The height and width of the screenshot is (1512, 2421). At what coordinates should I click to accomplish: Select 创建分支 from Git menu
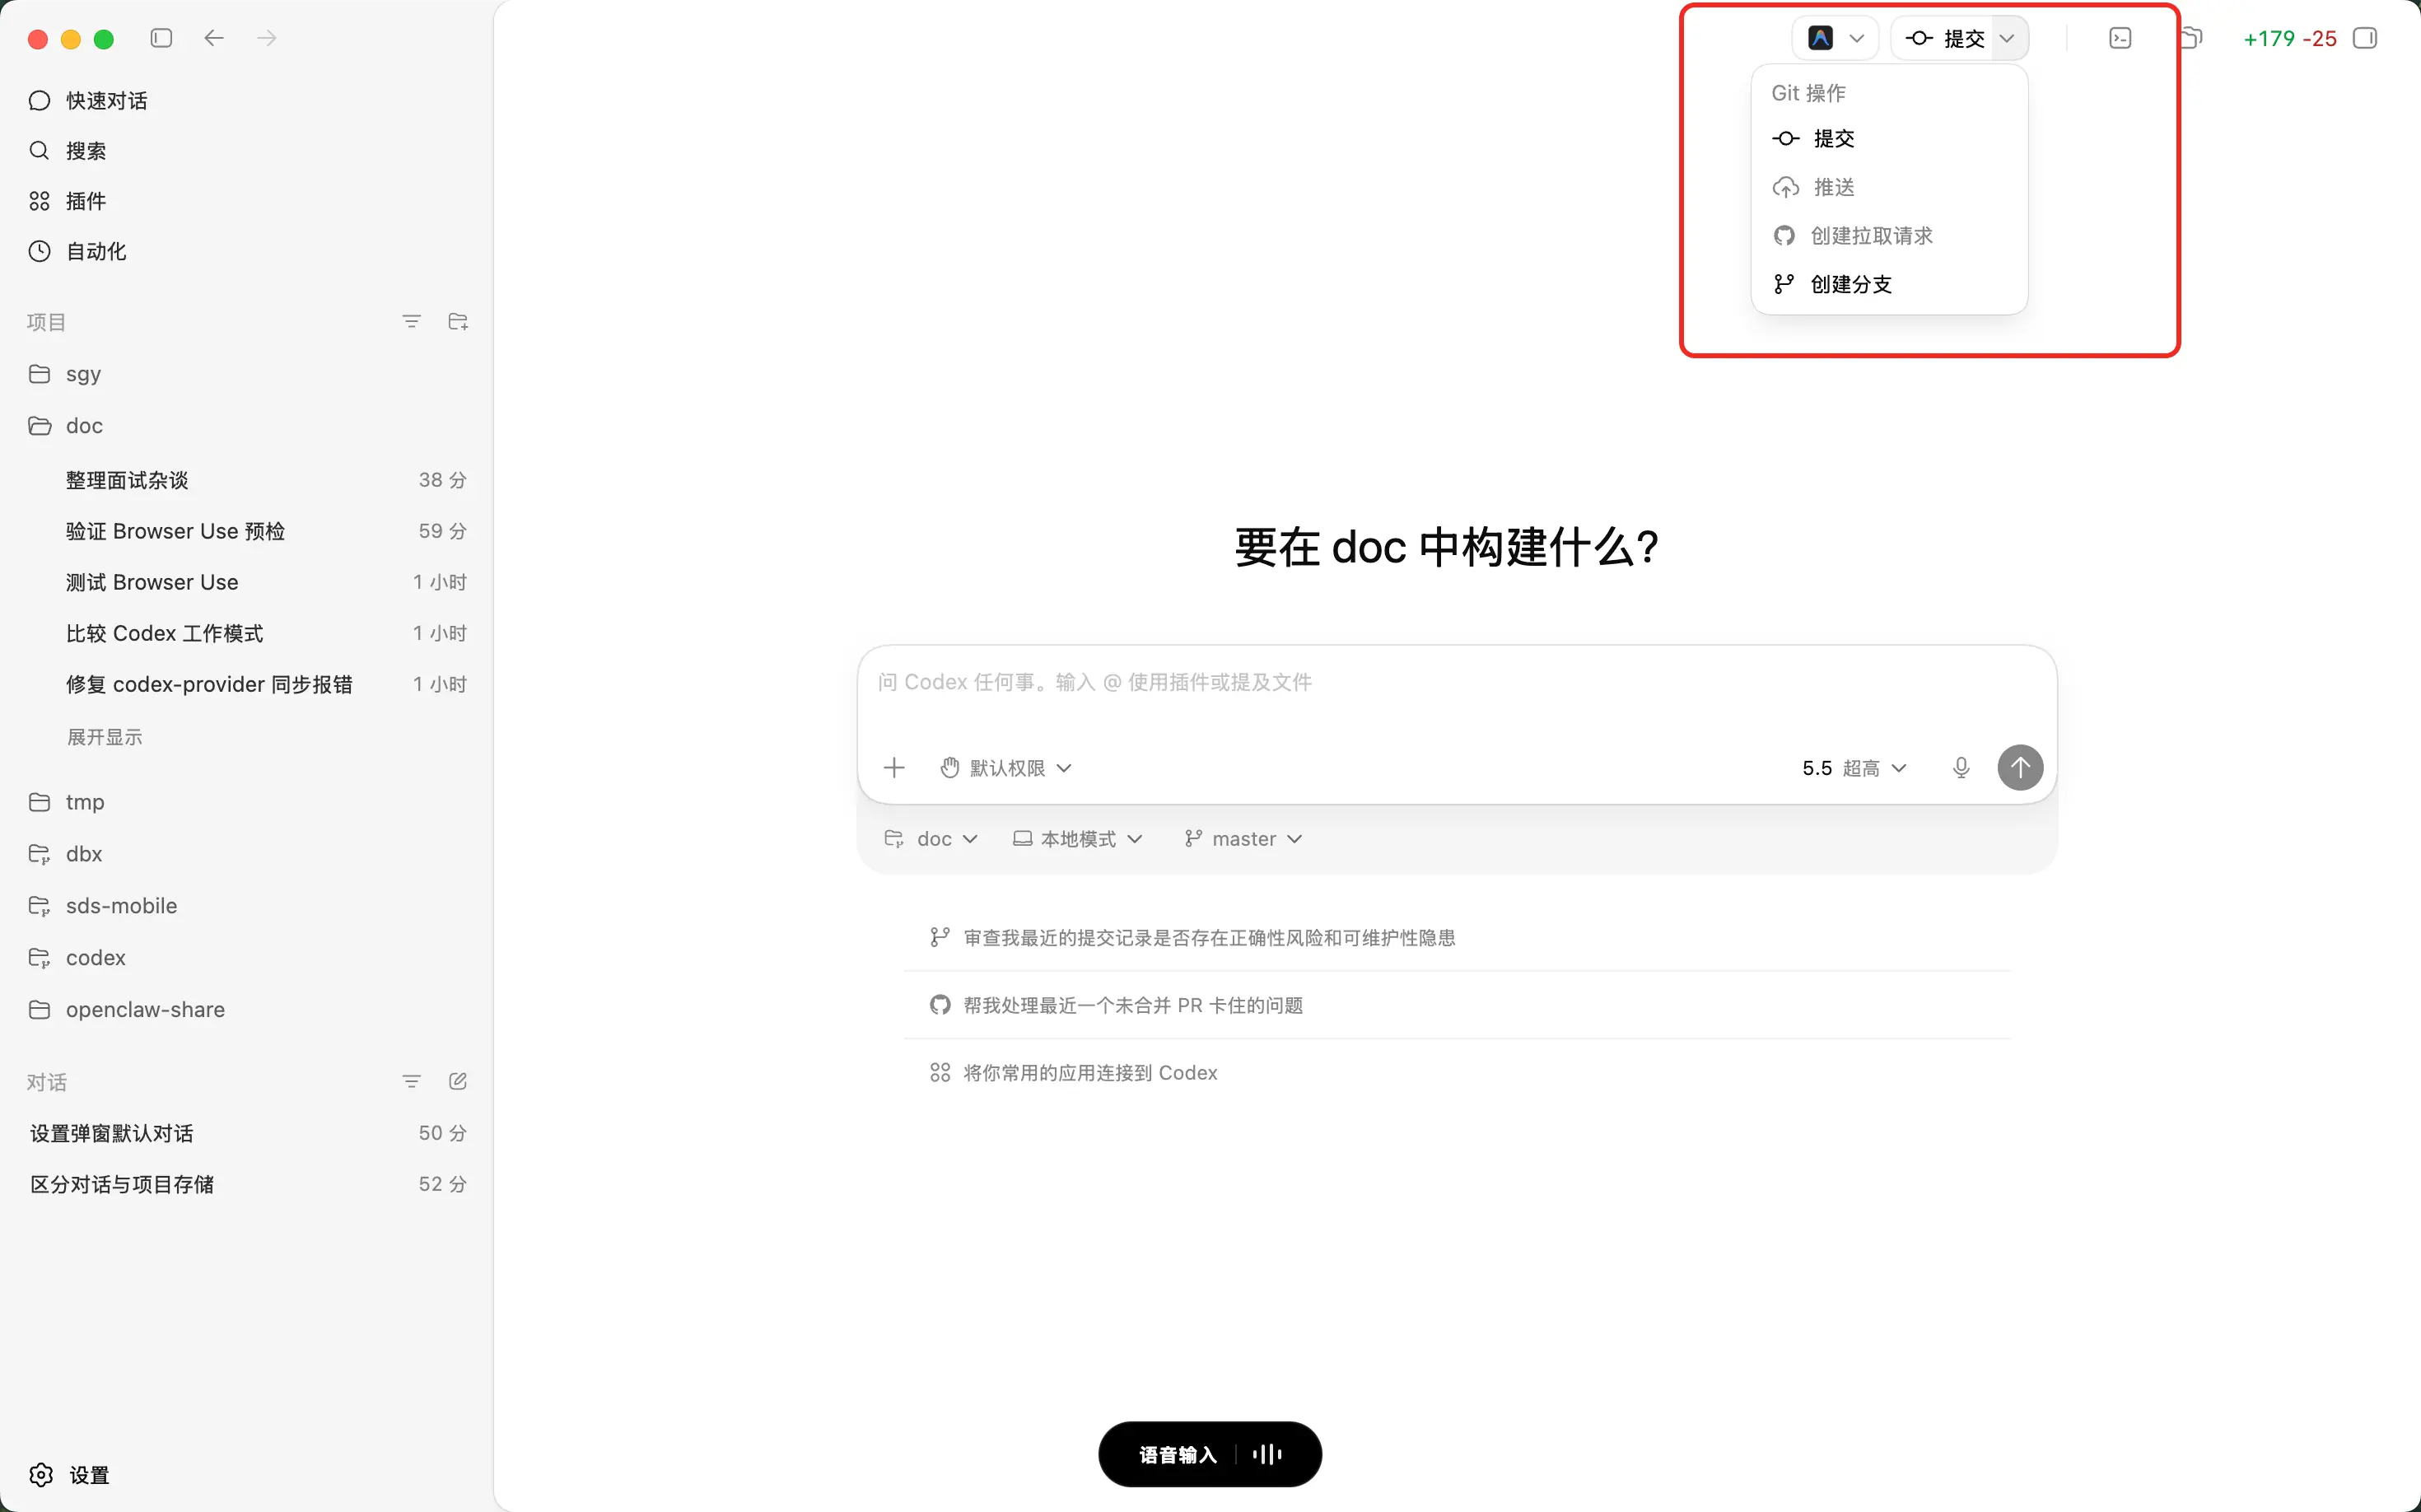click(x=1850, y=284)
